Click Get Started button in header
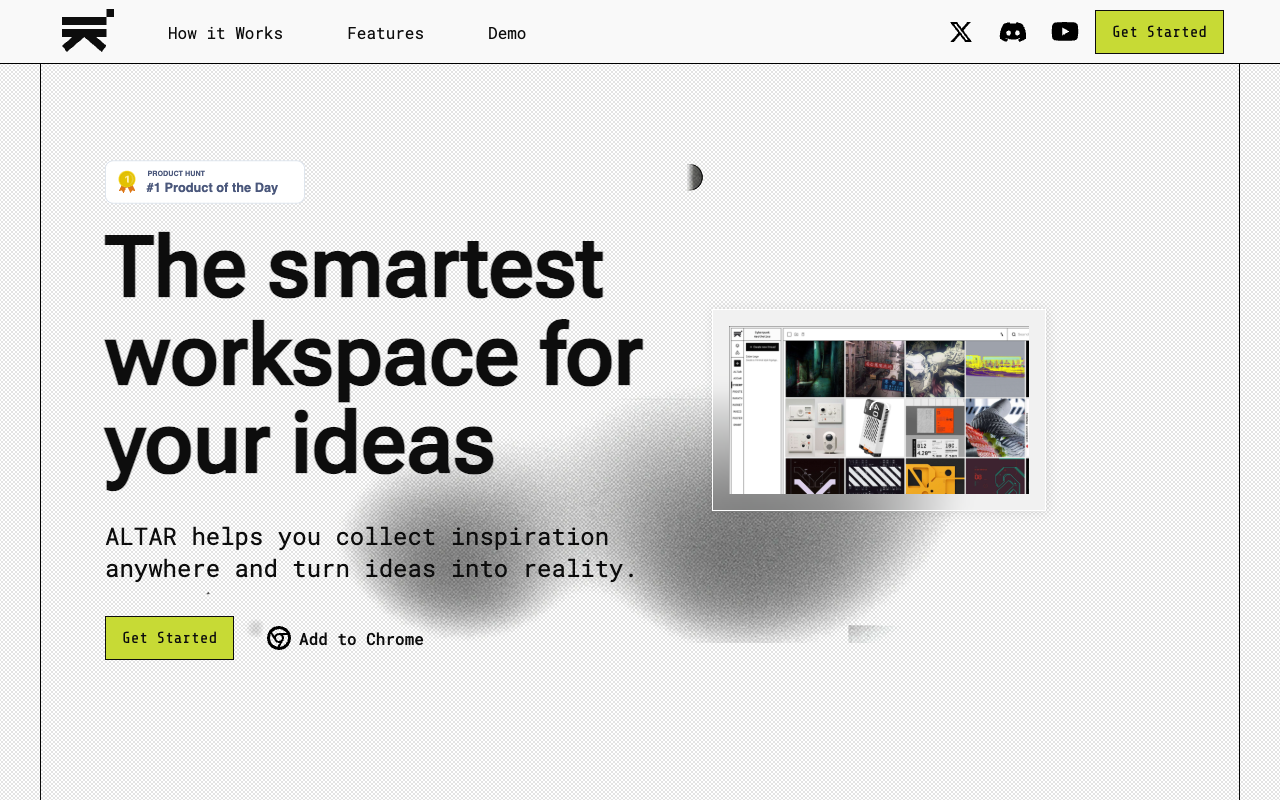Image resolution: width=1280 pixels, height=800 pixels. (x=1159, y=32)
